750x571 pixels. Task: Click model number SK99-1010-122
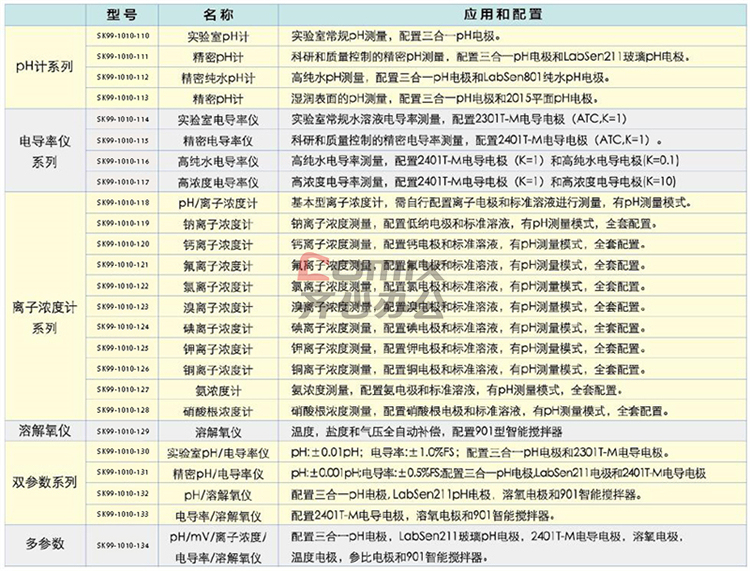(123, 286)
